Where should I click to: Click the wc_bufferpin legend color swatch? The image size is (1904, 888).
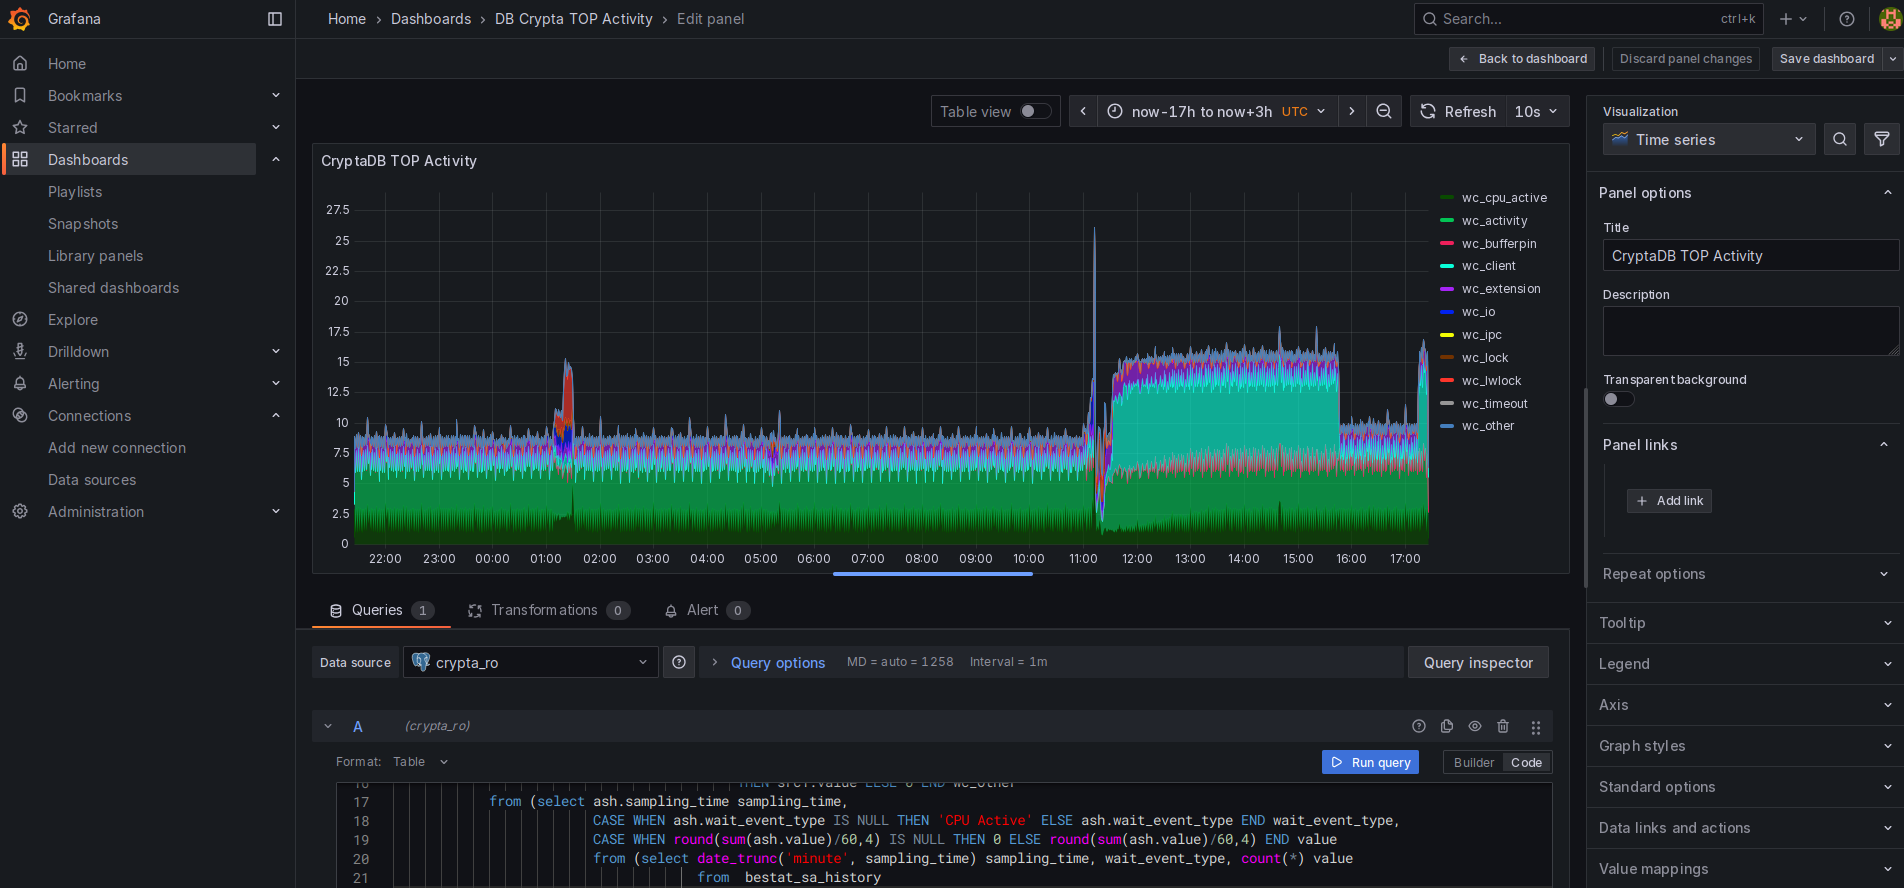(1446, 244)
